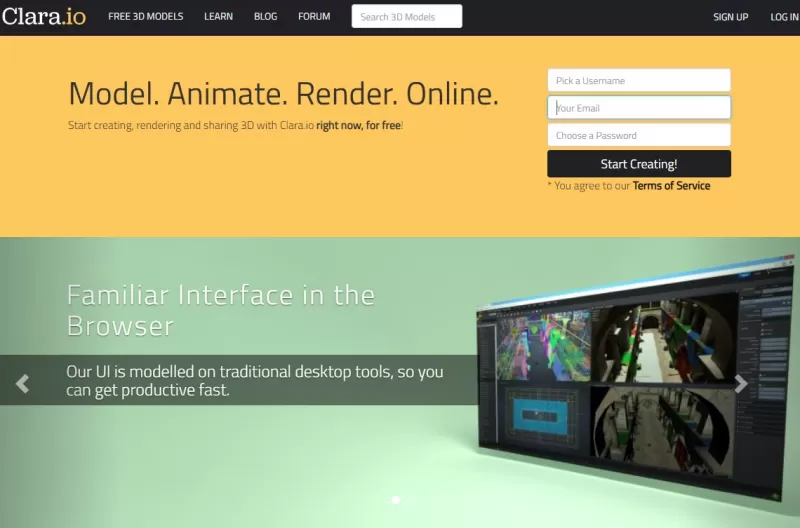Open the Terms of Service link

click(671, 186)
